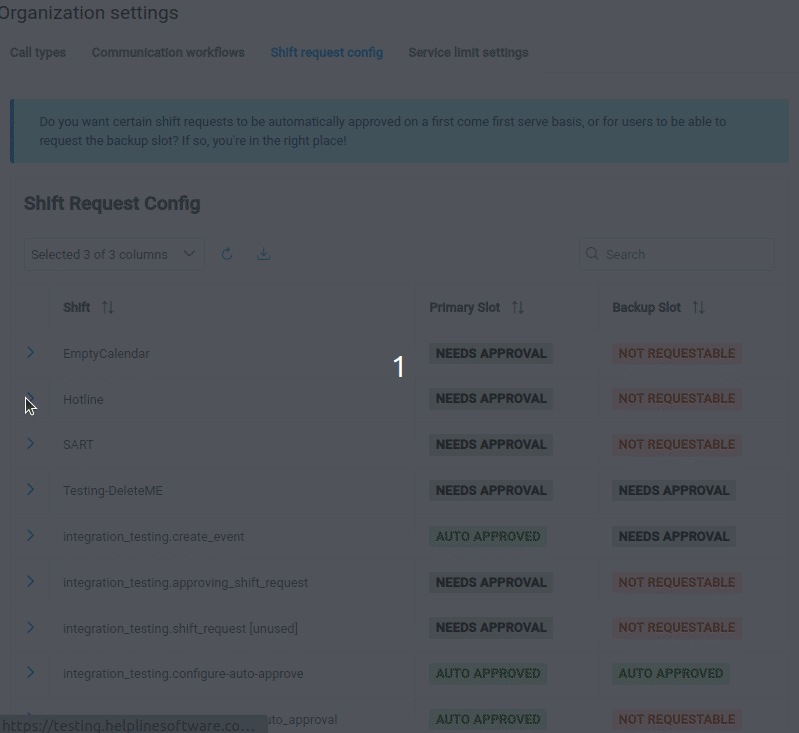799x733 pixels.
Task: Click the integration_testing.create_event shift name
Action: click(x=153, y=536)
